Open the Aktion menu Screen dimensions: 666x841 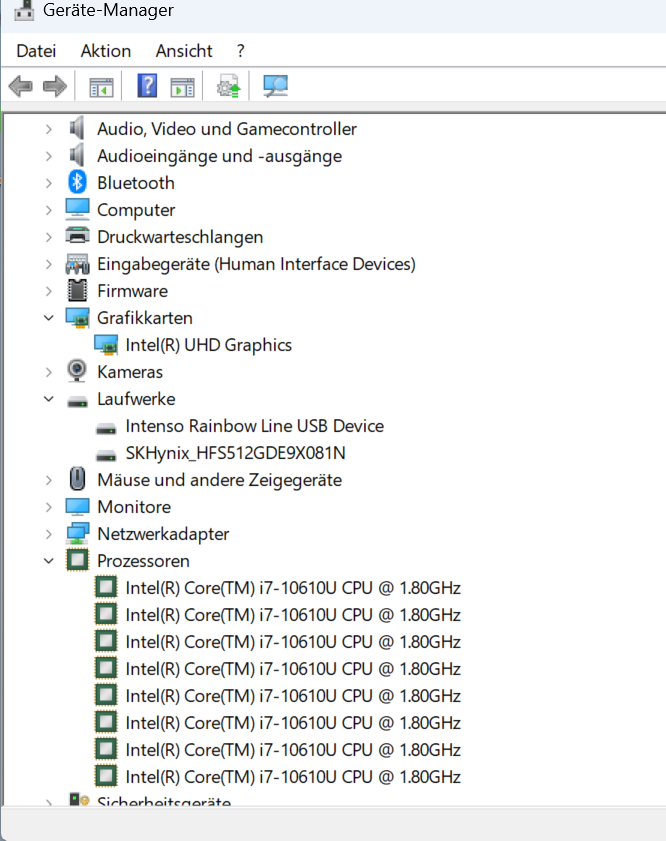pyautogui.click(x=106, y=51)
